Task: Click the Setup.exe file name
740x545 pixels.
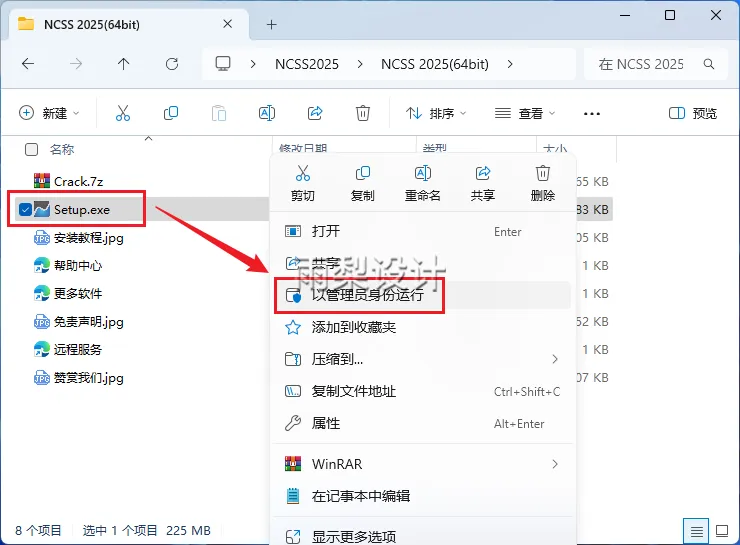Action: [x=82, y=210]
